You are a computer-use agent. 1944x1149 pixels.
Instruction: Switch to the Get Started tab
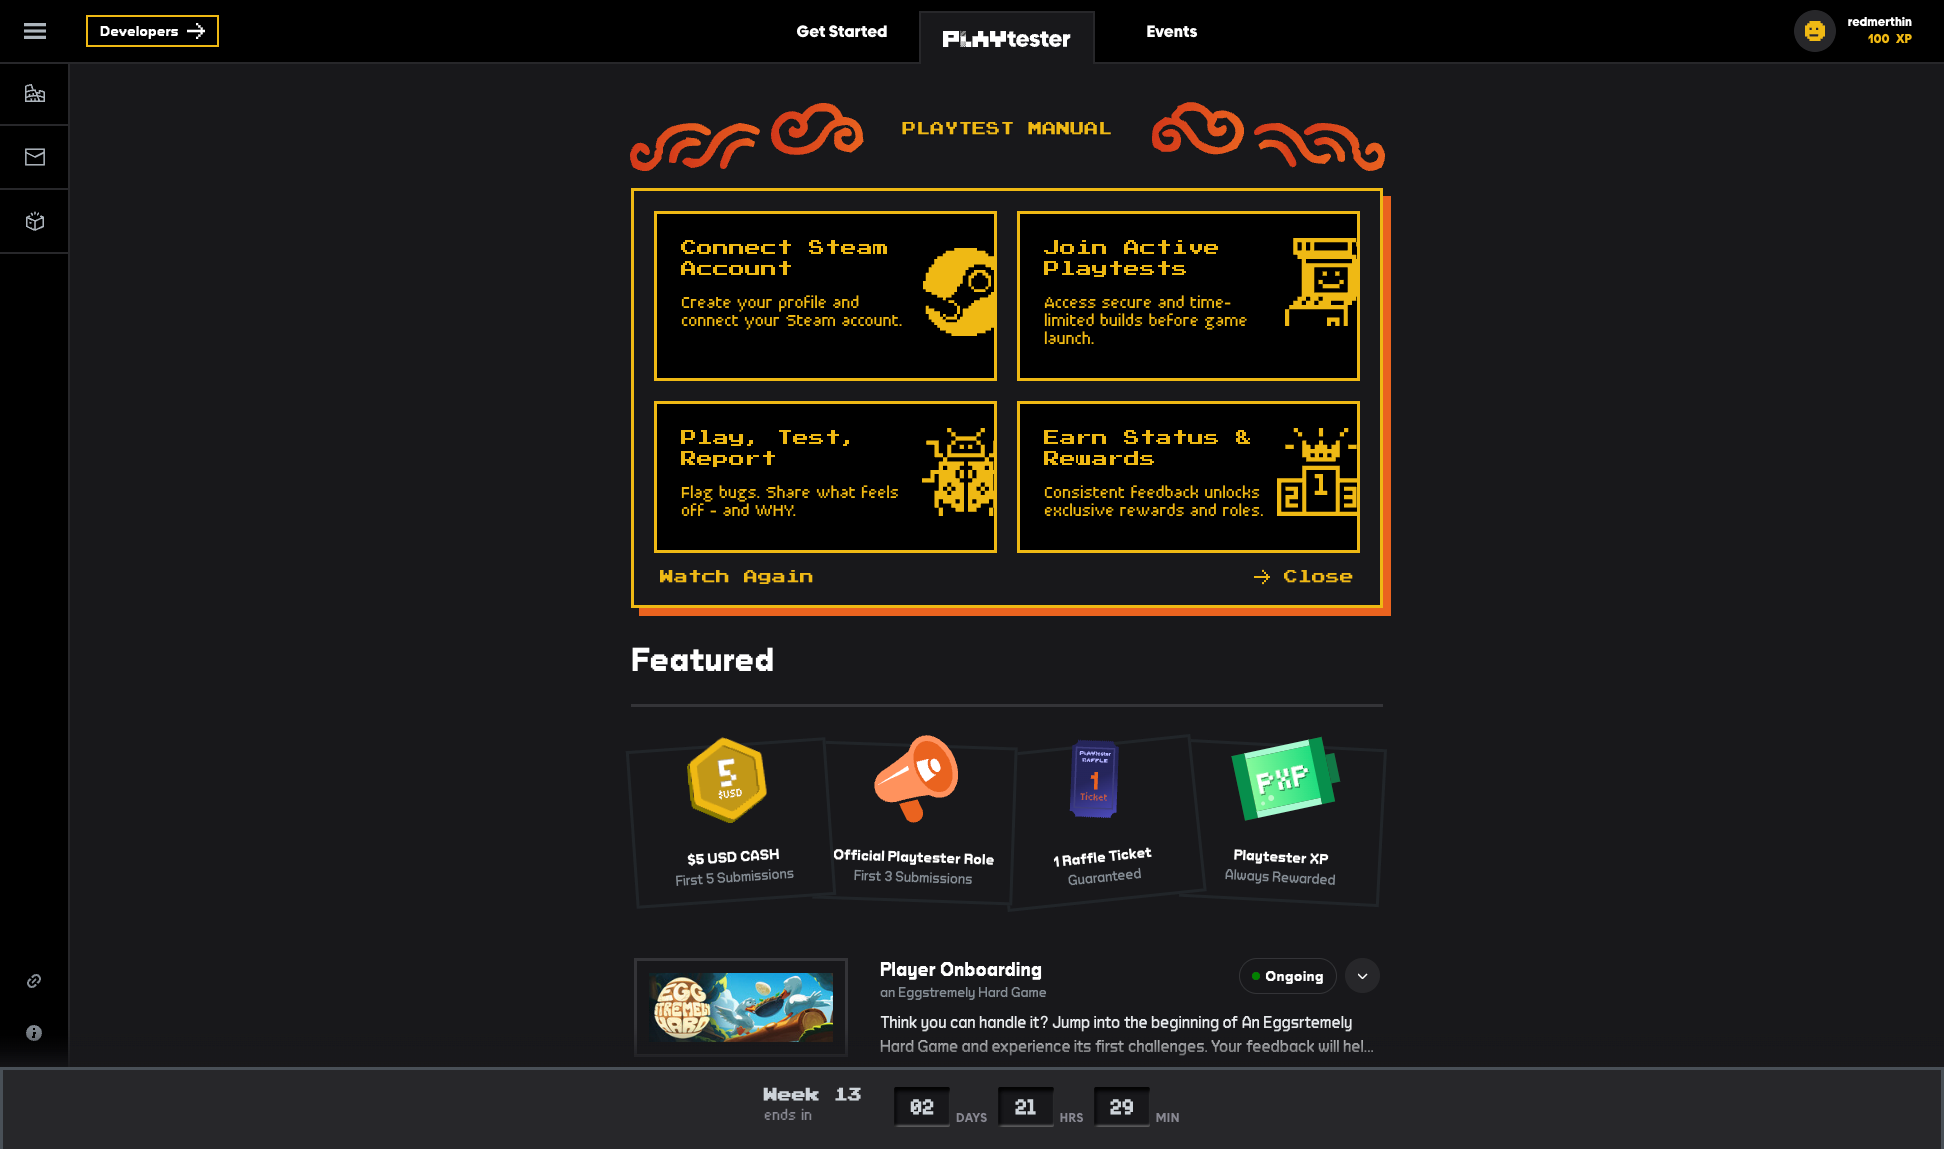[x=842, y=31]
